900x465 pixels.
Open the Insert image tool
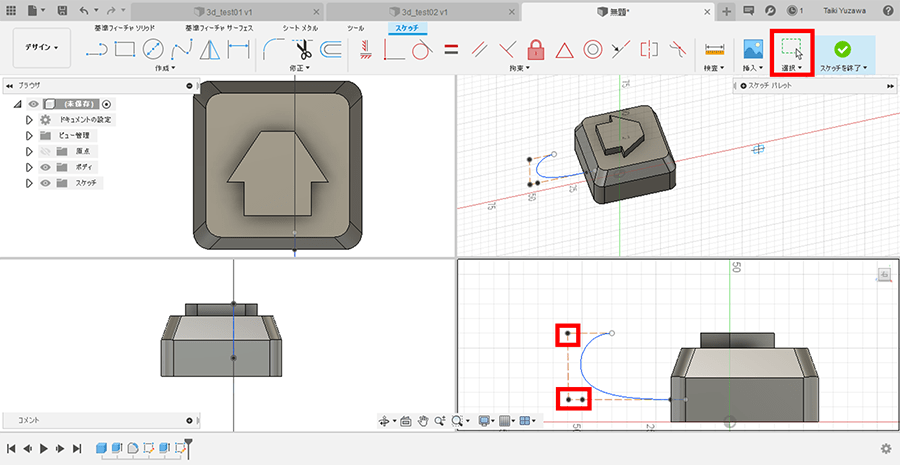[753, 48]
